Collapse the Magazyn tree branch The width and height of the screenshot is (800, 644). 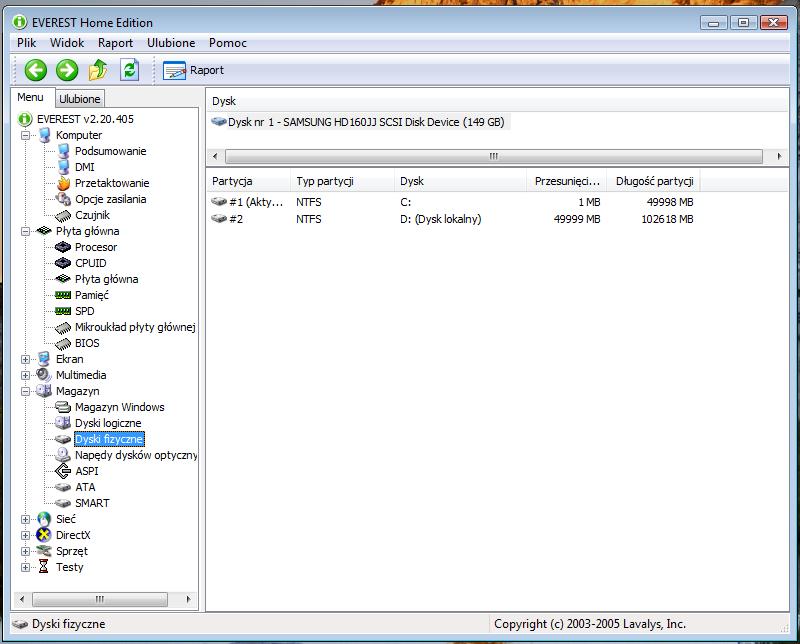coord(26,391)
